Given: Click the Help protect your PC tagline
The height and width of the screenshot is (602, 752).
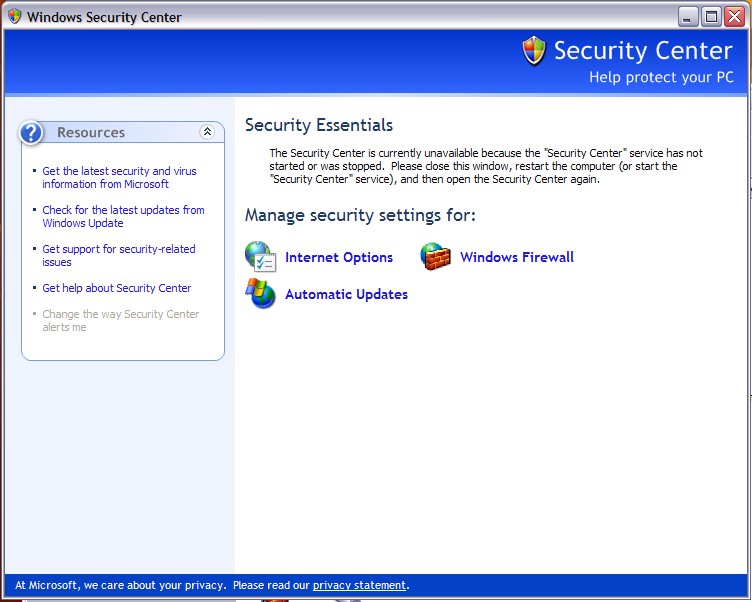Looking at the screenshot, I should 661,77.
